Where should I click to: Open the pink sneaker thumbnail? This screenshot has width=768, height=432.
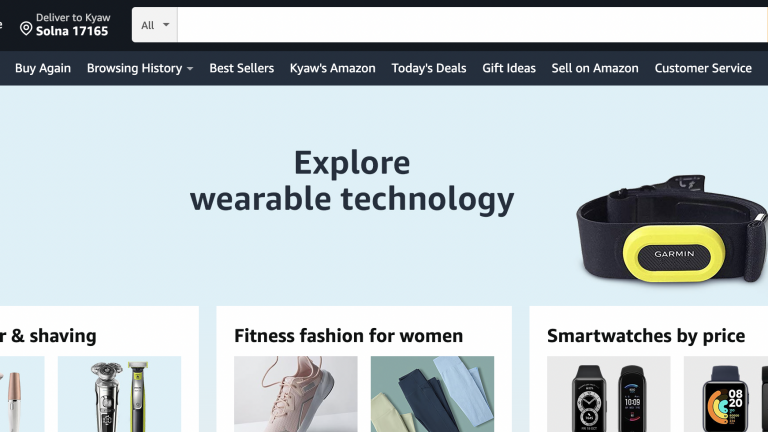296,394
